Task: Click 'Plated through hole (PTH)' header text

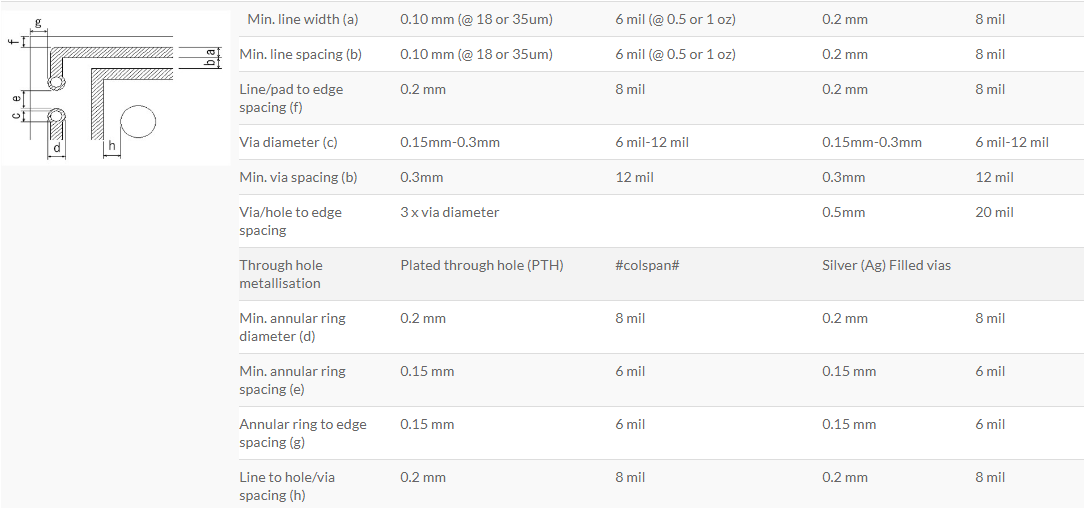Action: pyautogui.click(x=482, y=266)
